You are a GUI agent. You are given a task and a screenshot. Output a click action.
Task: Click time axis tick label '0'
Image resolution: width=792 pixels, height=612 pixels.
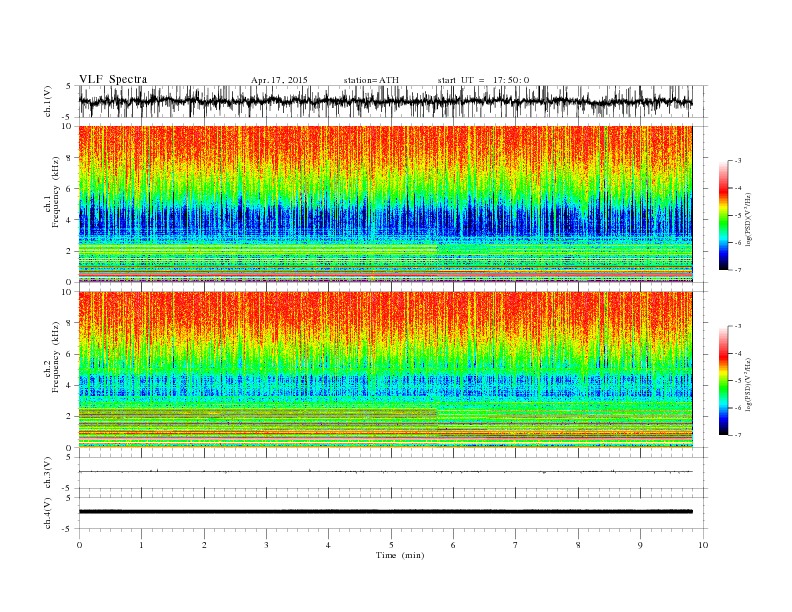79,545
